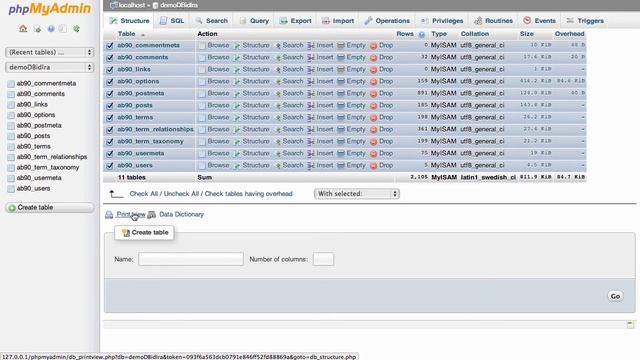
Task: Go to phpMyAdmin home icon
Action: [x=23, y=29]
